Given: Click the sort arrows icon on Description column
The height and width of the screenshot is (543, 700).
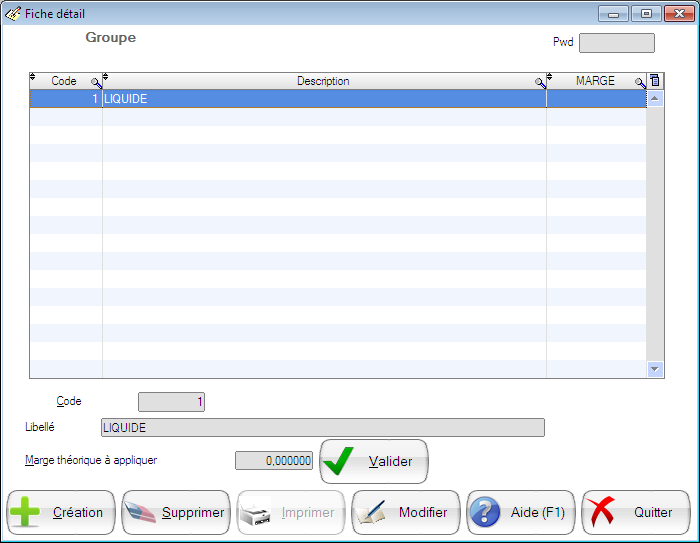Looking at the screenshot, I should 106,78.
